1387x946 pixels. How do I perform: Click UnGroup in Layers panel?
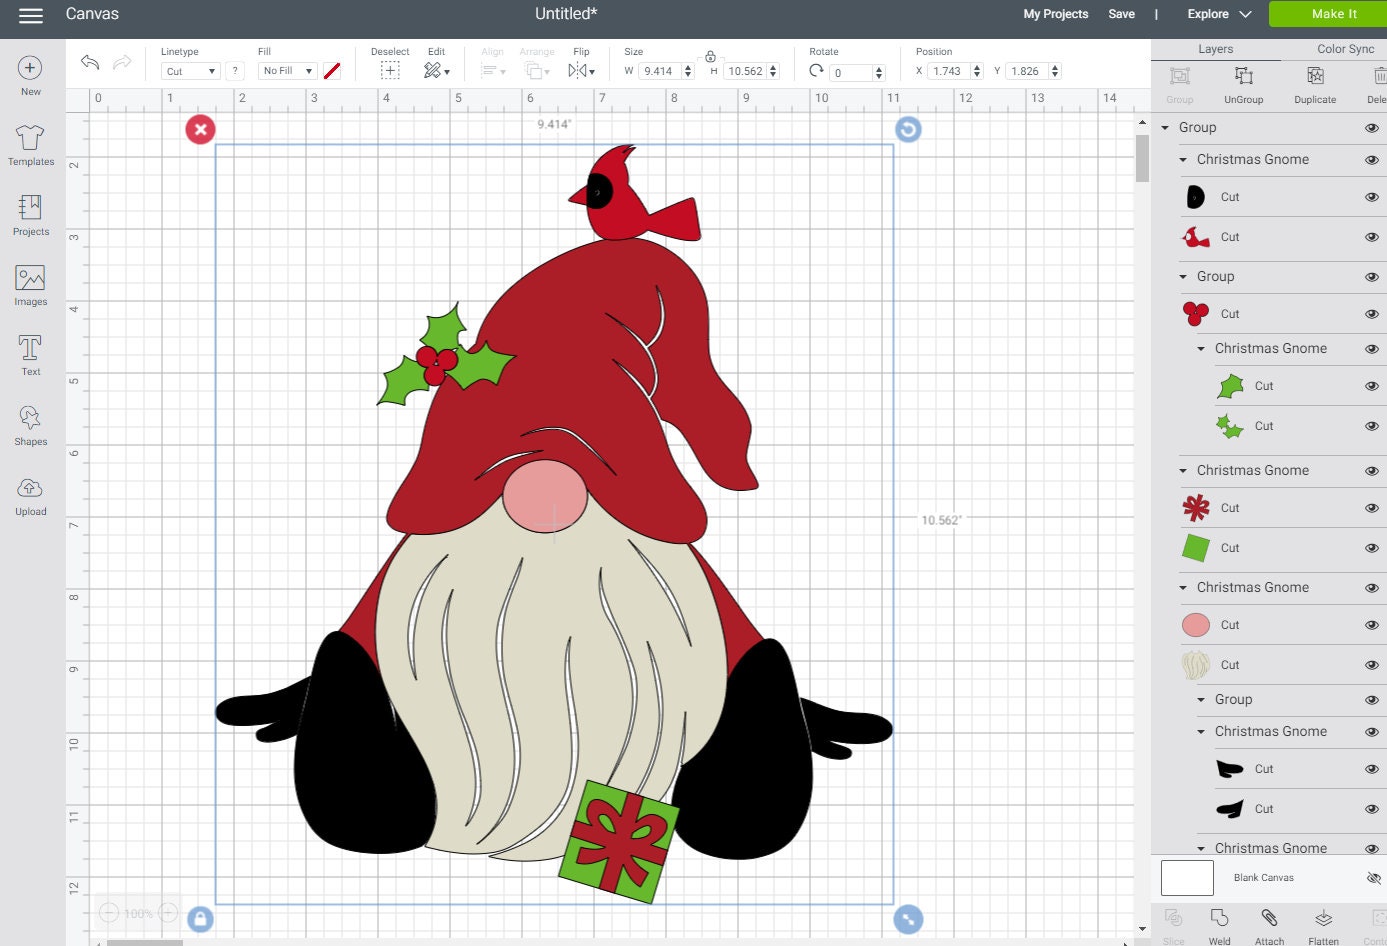click(1243, 84)
